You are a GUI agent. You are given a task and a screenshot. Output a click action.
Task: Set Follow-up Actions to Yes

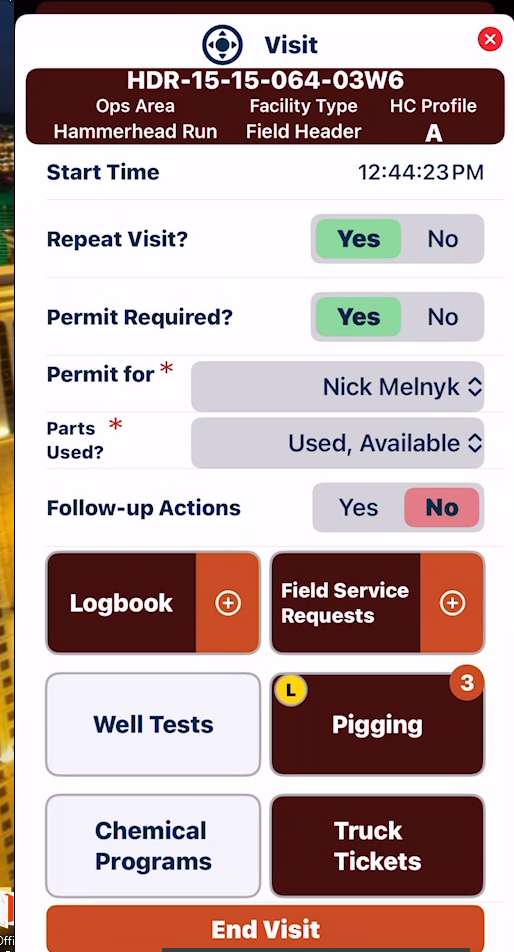click(358, 508)
